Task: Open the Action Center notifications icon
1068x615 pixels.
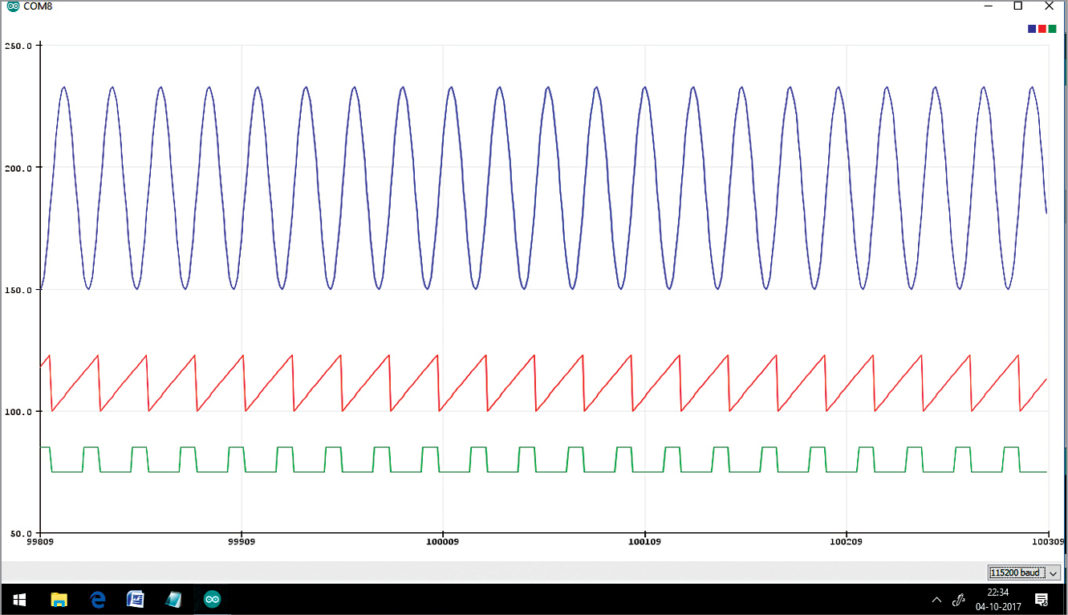Action: [1040, 599]
